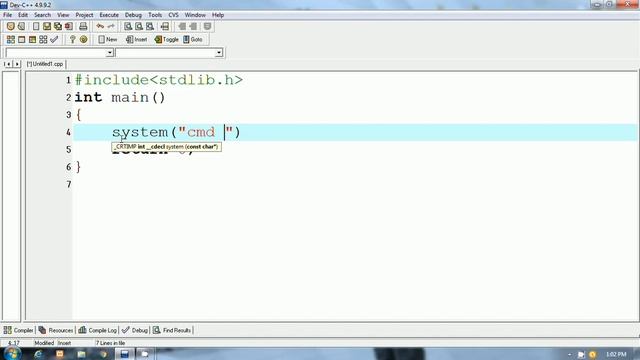Click the Dev-C++ taskbar button
Image resolution: width=640 pixels, height=360 pixels.
pos(124,354)
